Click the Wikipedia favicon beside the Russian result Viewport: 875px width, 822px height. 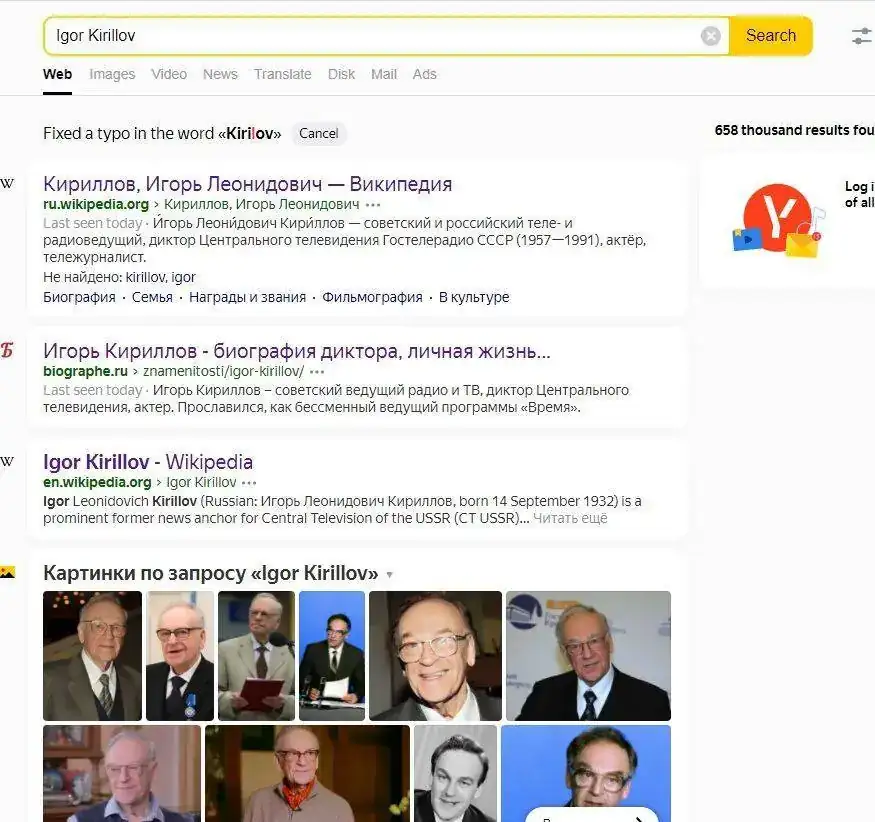pos(7,184)
